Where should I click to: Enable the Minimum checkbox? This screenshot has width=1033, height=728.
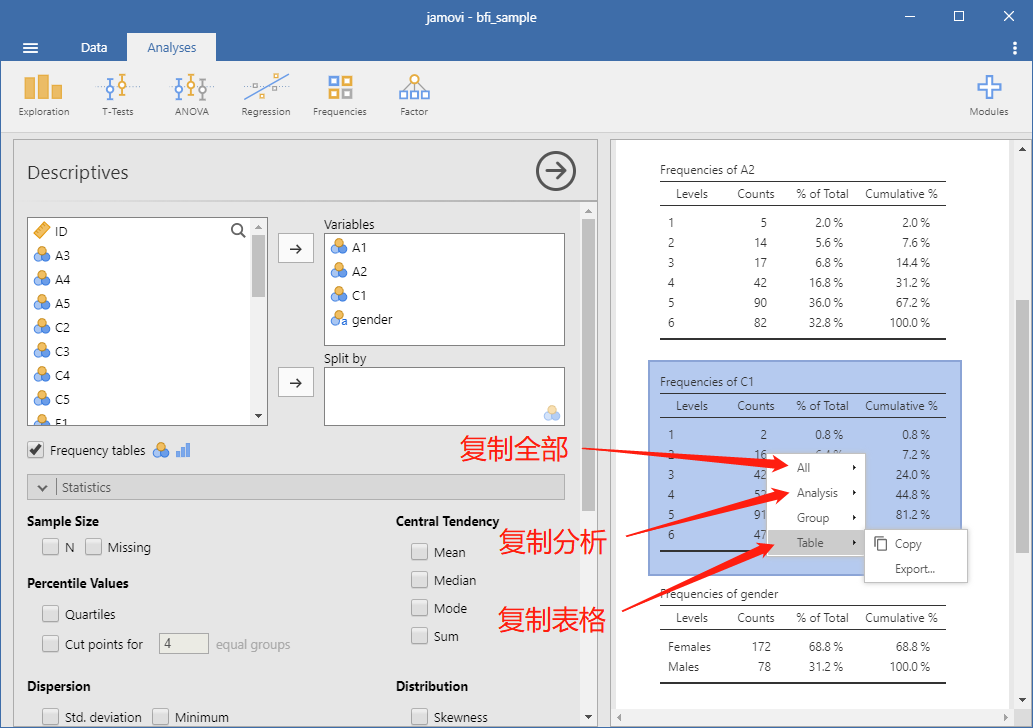[160, 717]
